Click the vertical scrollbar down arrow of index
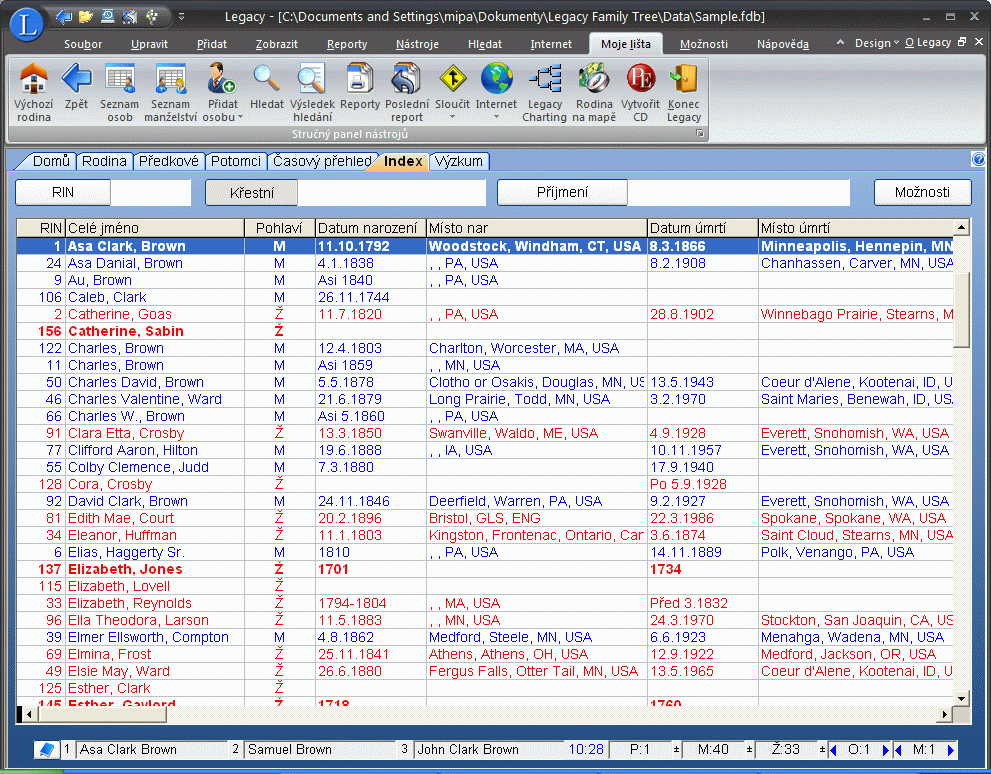The height and width of the screenshot is (774, 991). tap(961, 698)
